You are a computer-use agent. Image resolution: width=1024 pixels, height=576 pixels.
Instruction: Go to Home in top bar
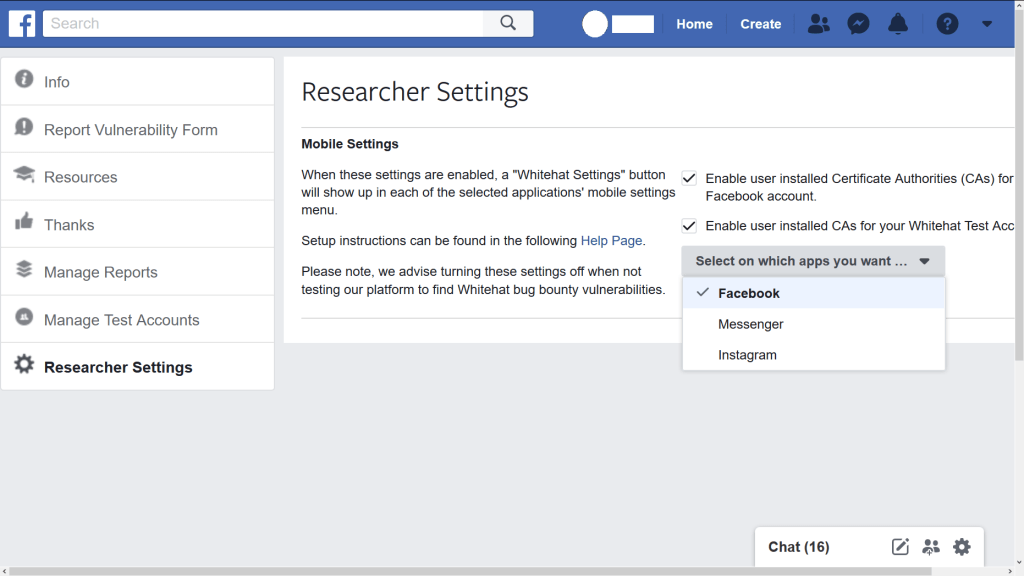click(694, 24)
